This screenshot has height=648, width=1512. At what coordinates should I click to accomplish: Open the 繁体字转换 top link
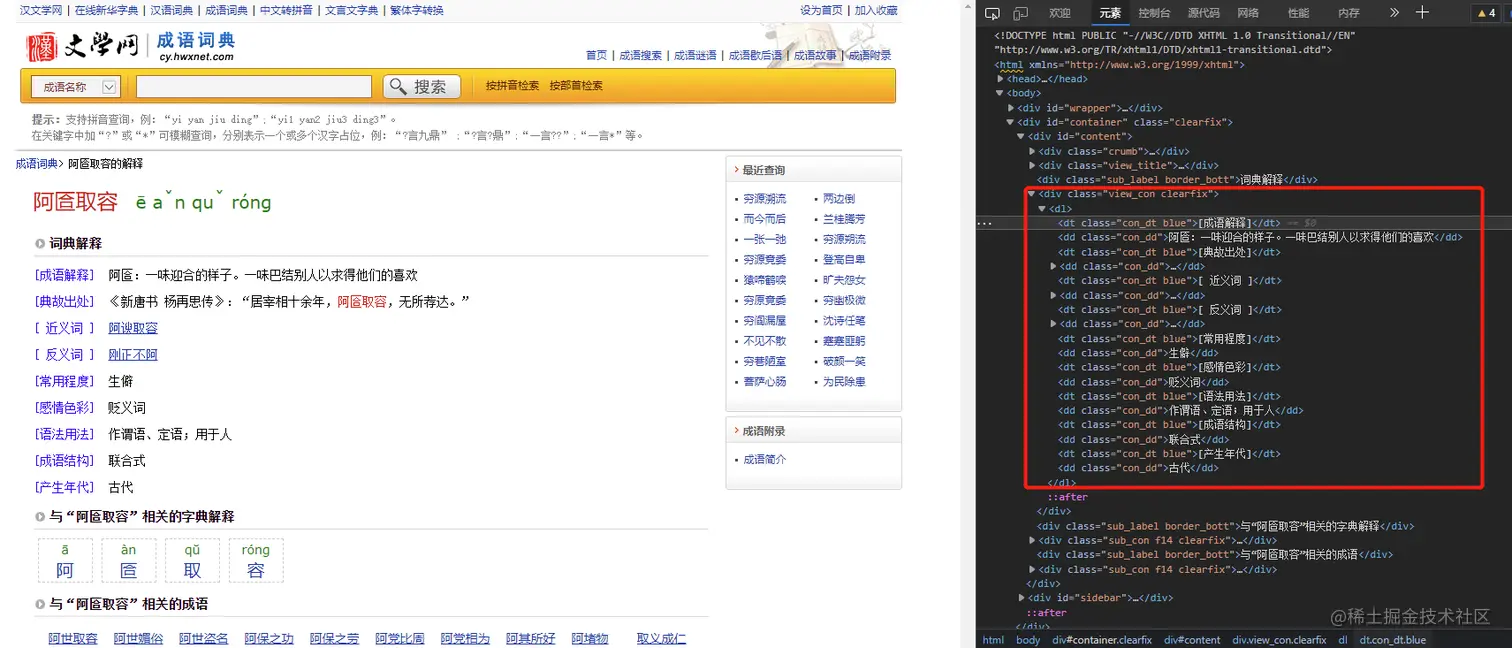[417, 10]
